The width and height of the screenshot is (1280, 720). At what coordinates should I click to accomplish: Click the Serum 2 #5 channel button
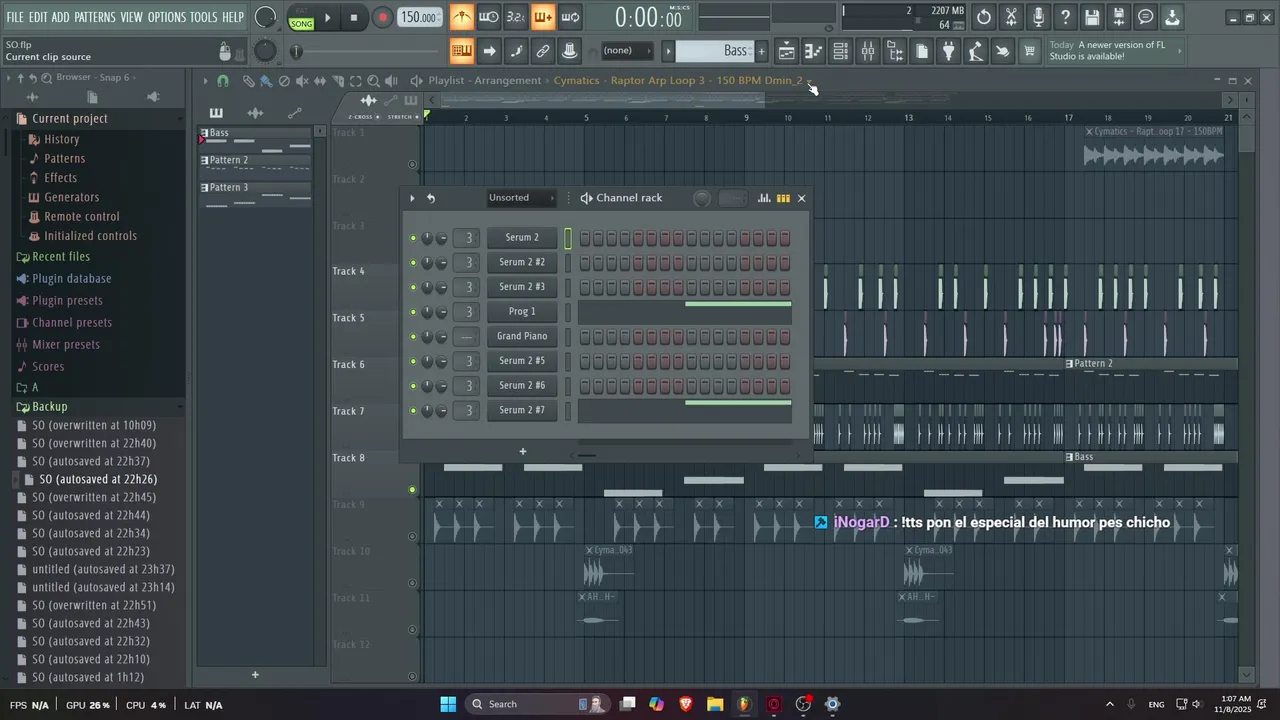tap(522, 361)
